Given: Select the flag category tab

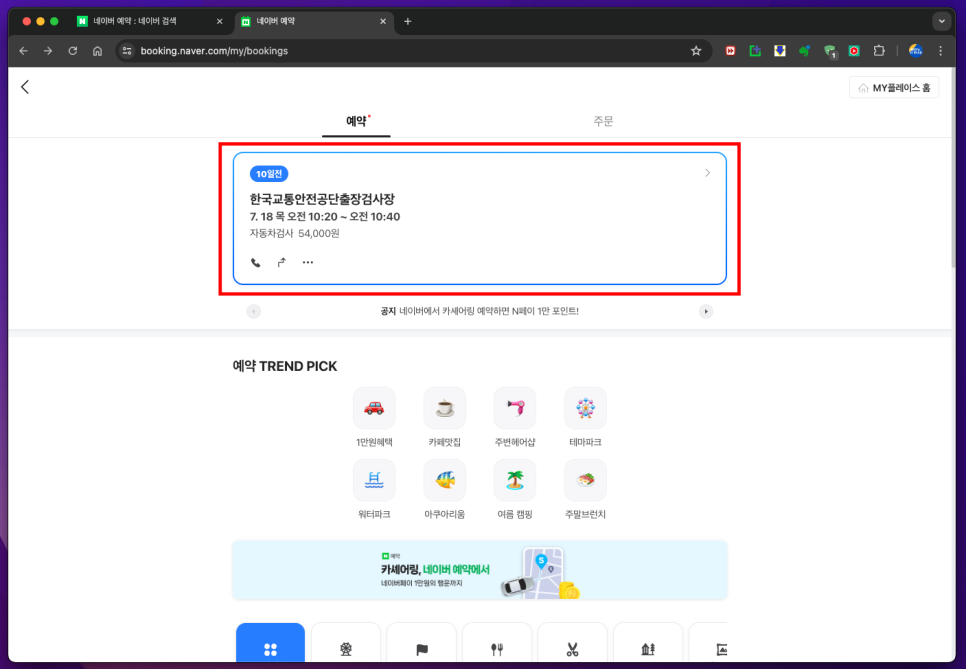Looking at the screenshot, I should (x=422, y=643).
